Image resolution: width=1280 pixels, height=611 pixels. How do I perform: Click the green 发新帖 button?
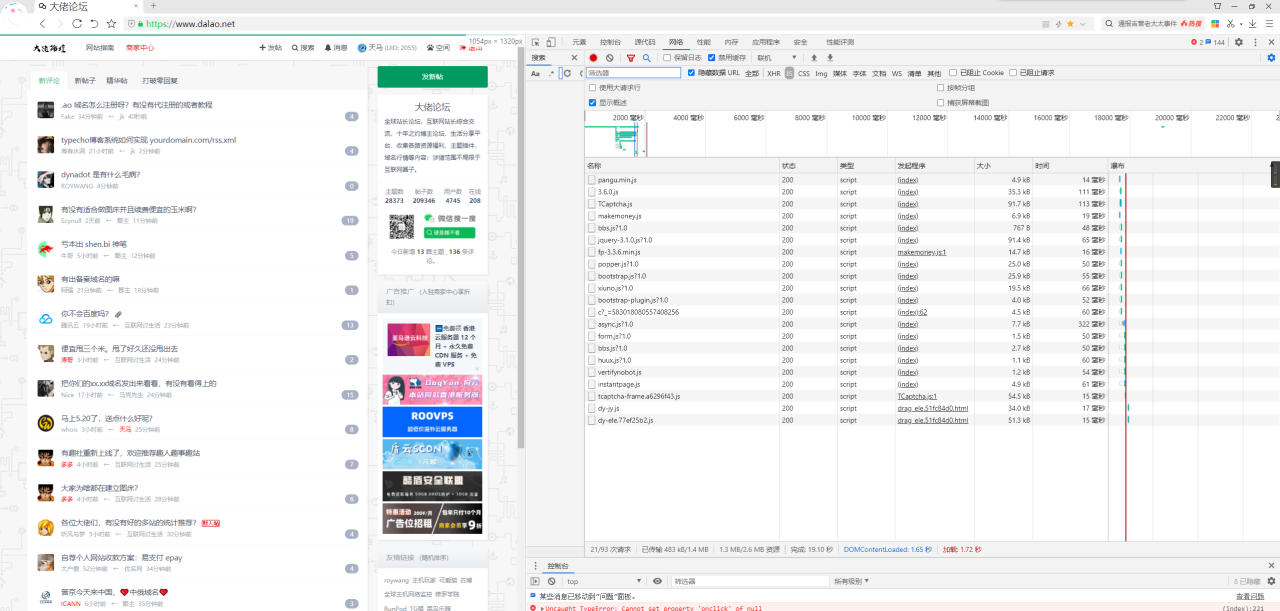(432, 77)
